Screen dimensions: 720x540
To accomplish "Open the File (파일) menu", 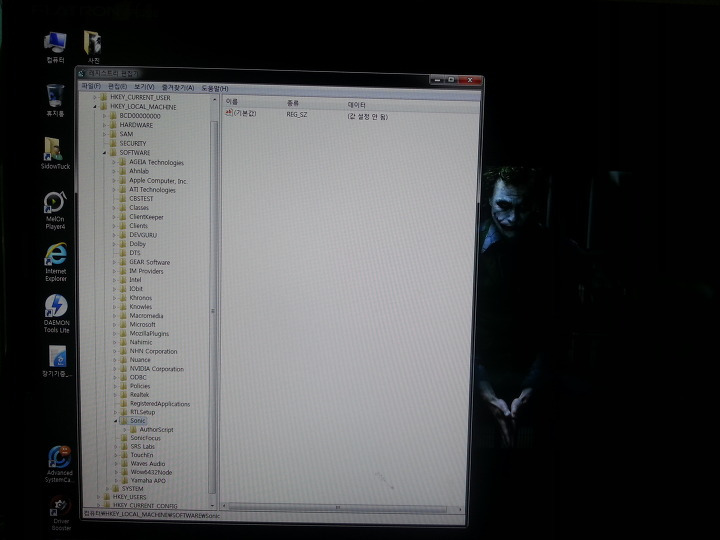I will tap(91, 86).
